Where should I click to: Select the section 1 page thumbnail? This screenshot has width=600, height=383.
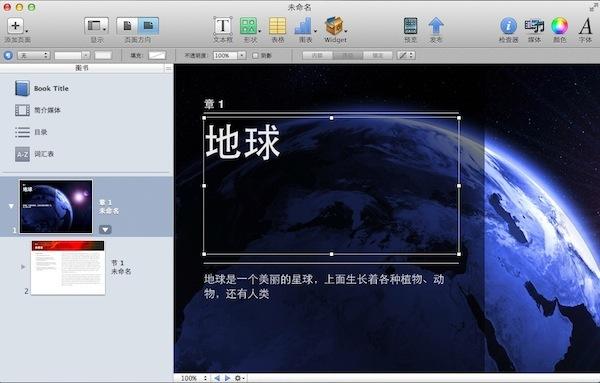click(68, 267)
